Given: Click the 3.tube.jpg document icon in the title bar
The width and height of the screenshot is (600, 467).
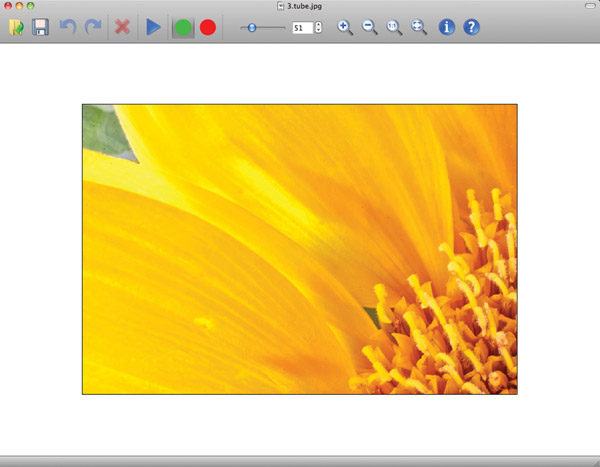Looking at the screenshot, I should [280, 6].
